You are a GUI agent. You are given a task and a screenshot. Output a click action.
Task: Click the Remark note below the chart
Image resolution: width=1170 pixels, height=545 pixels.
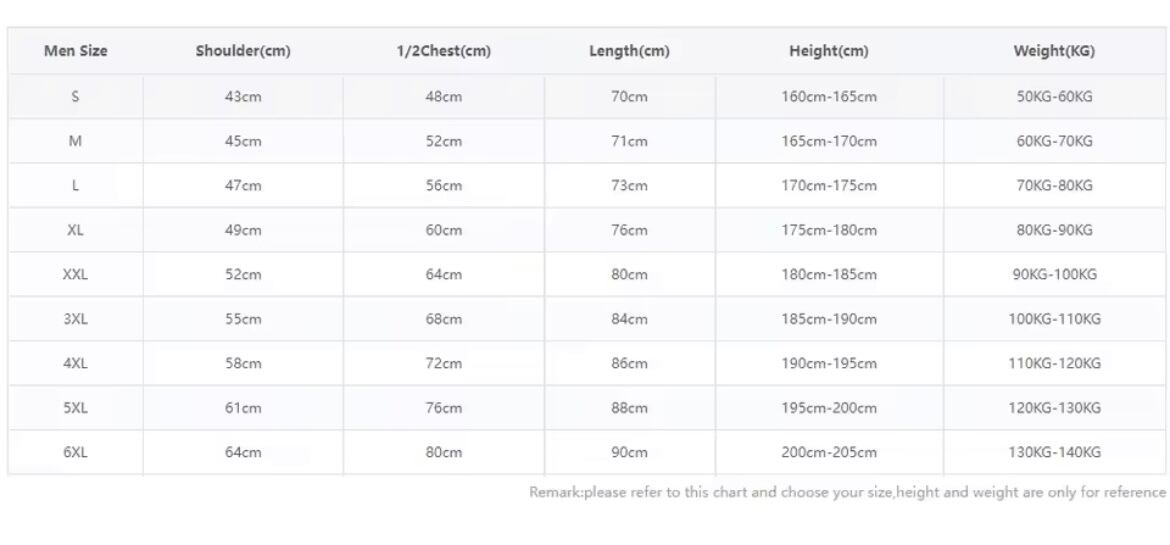tap(847, 492)
